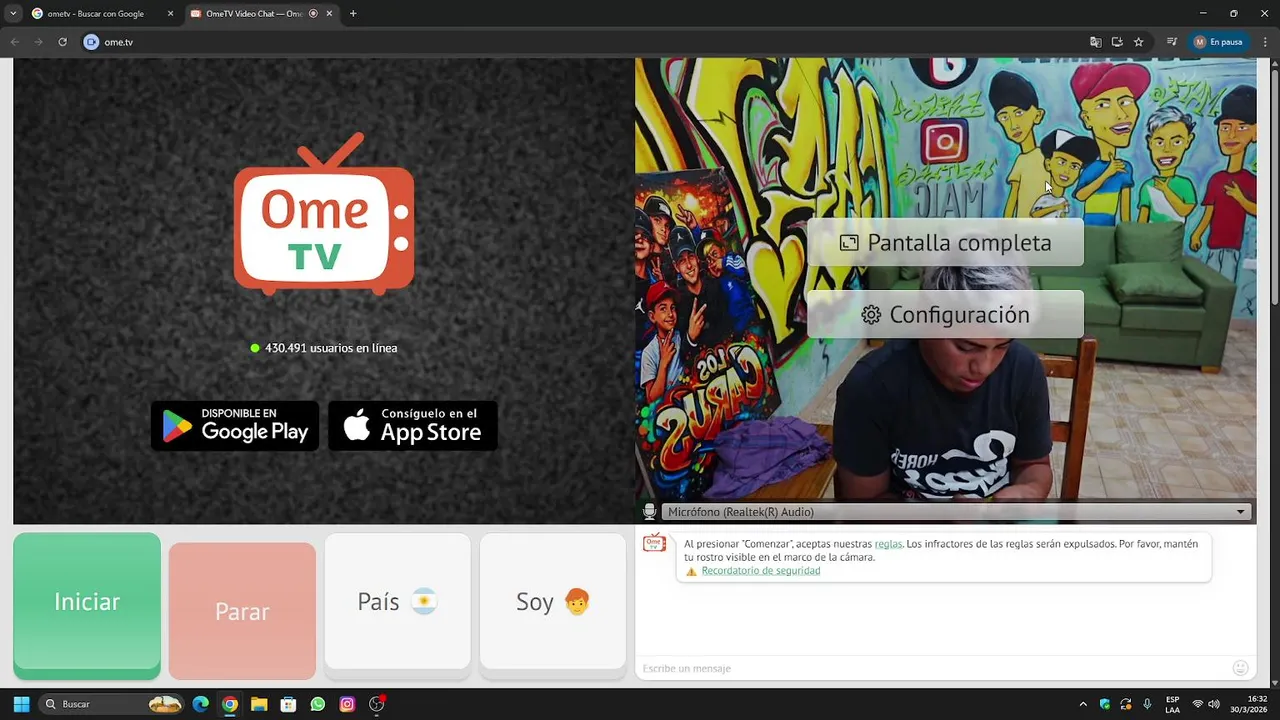Click the translate page icon

click(1096, 42)
